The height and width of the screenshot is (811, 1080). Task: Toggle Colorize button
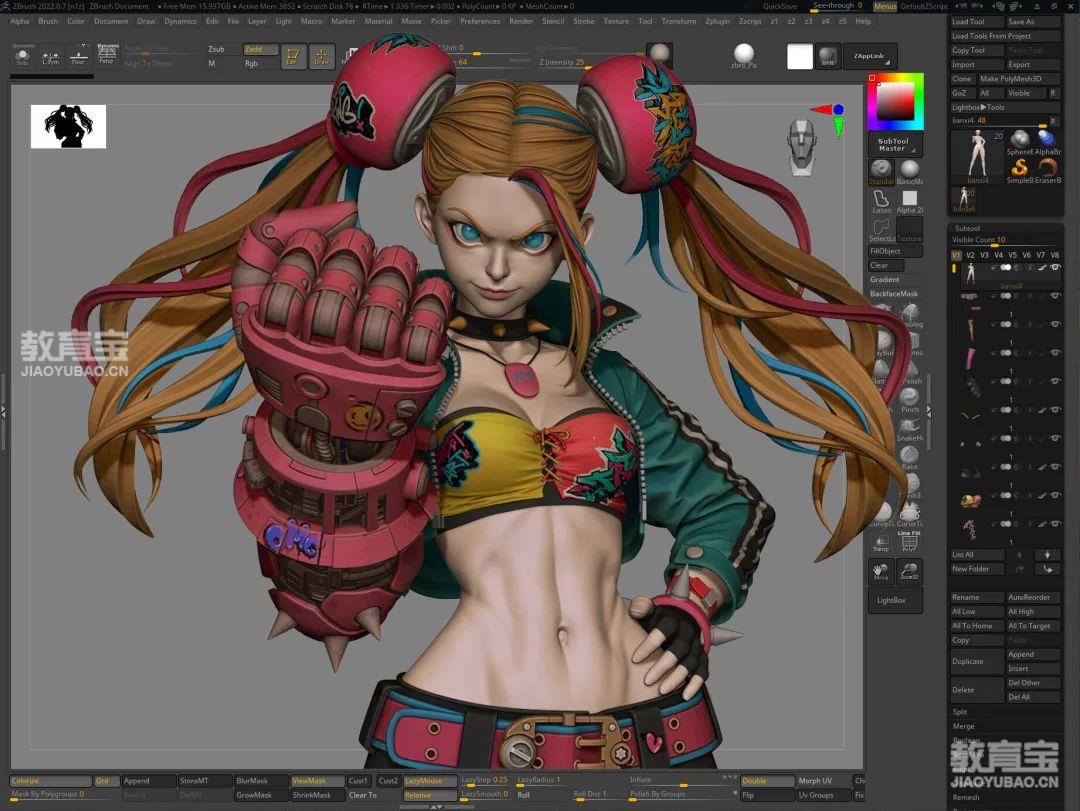pos(50,781)
